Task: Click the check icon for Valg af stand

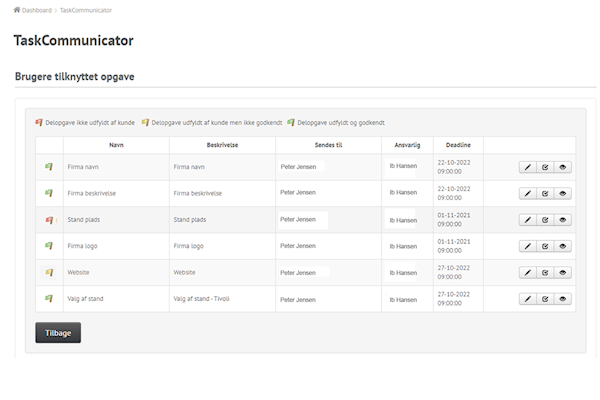Action: tap(545, 298)
